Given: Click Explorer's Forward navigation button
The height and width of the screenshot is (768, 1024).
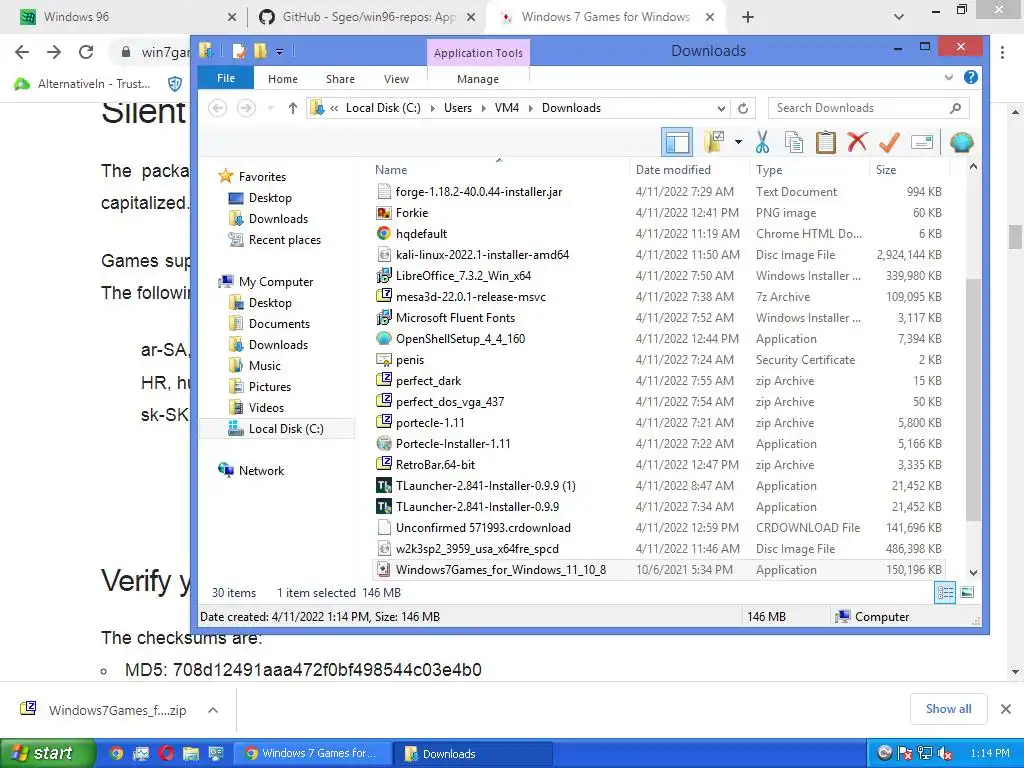Looking at the screenshot, I should pos(246,108).
